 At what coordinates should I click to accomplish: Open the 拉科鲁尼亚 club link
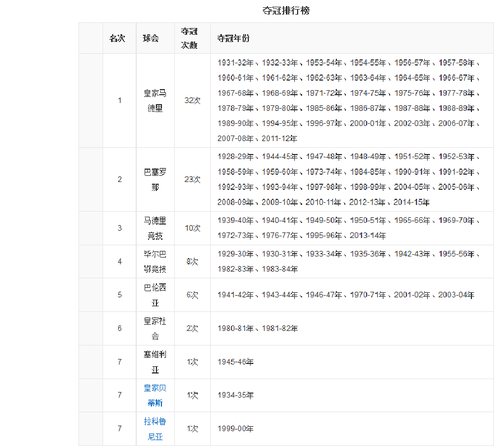click(x=155, y=429)
